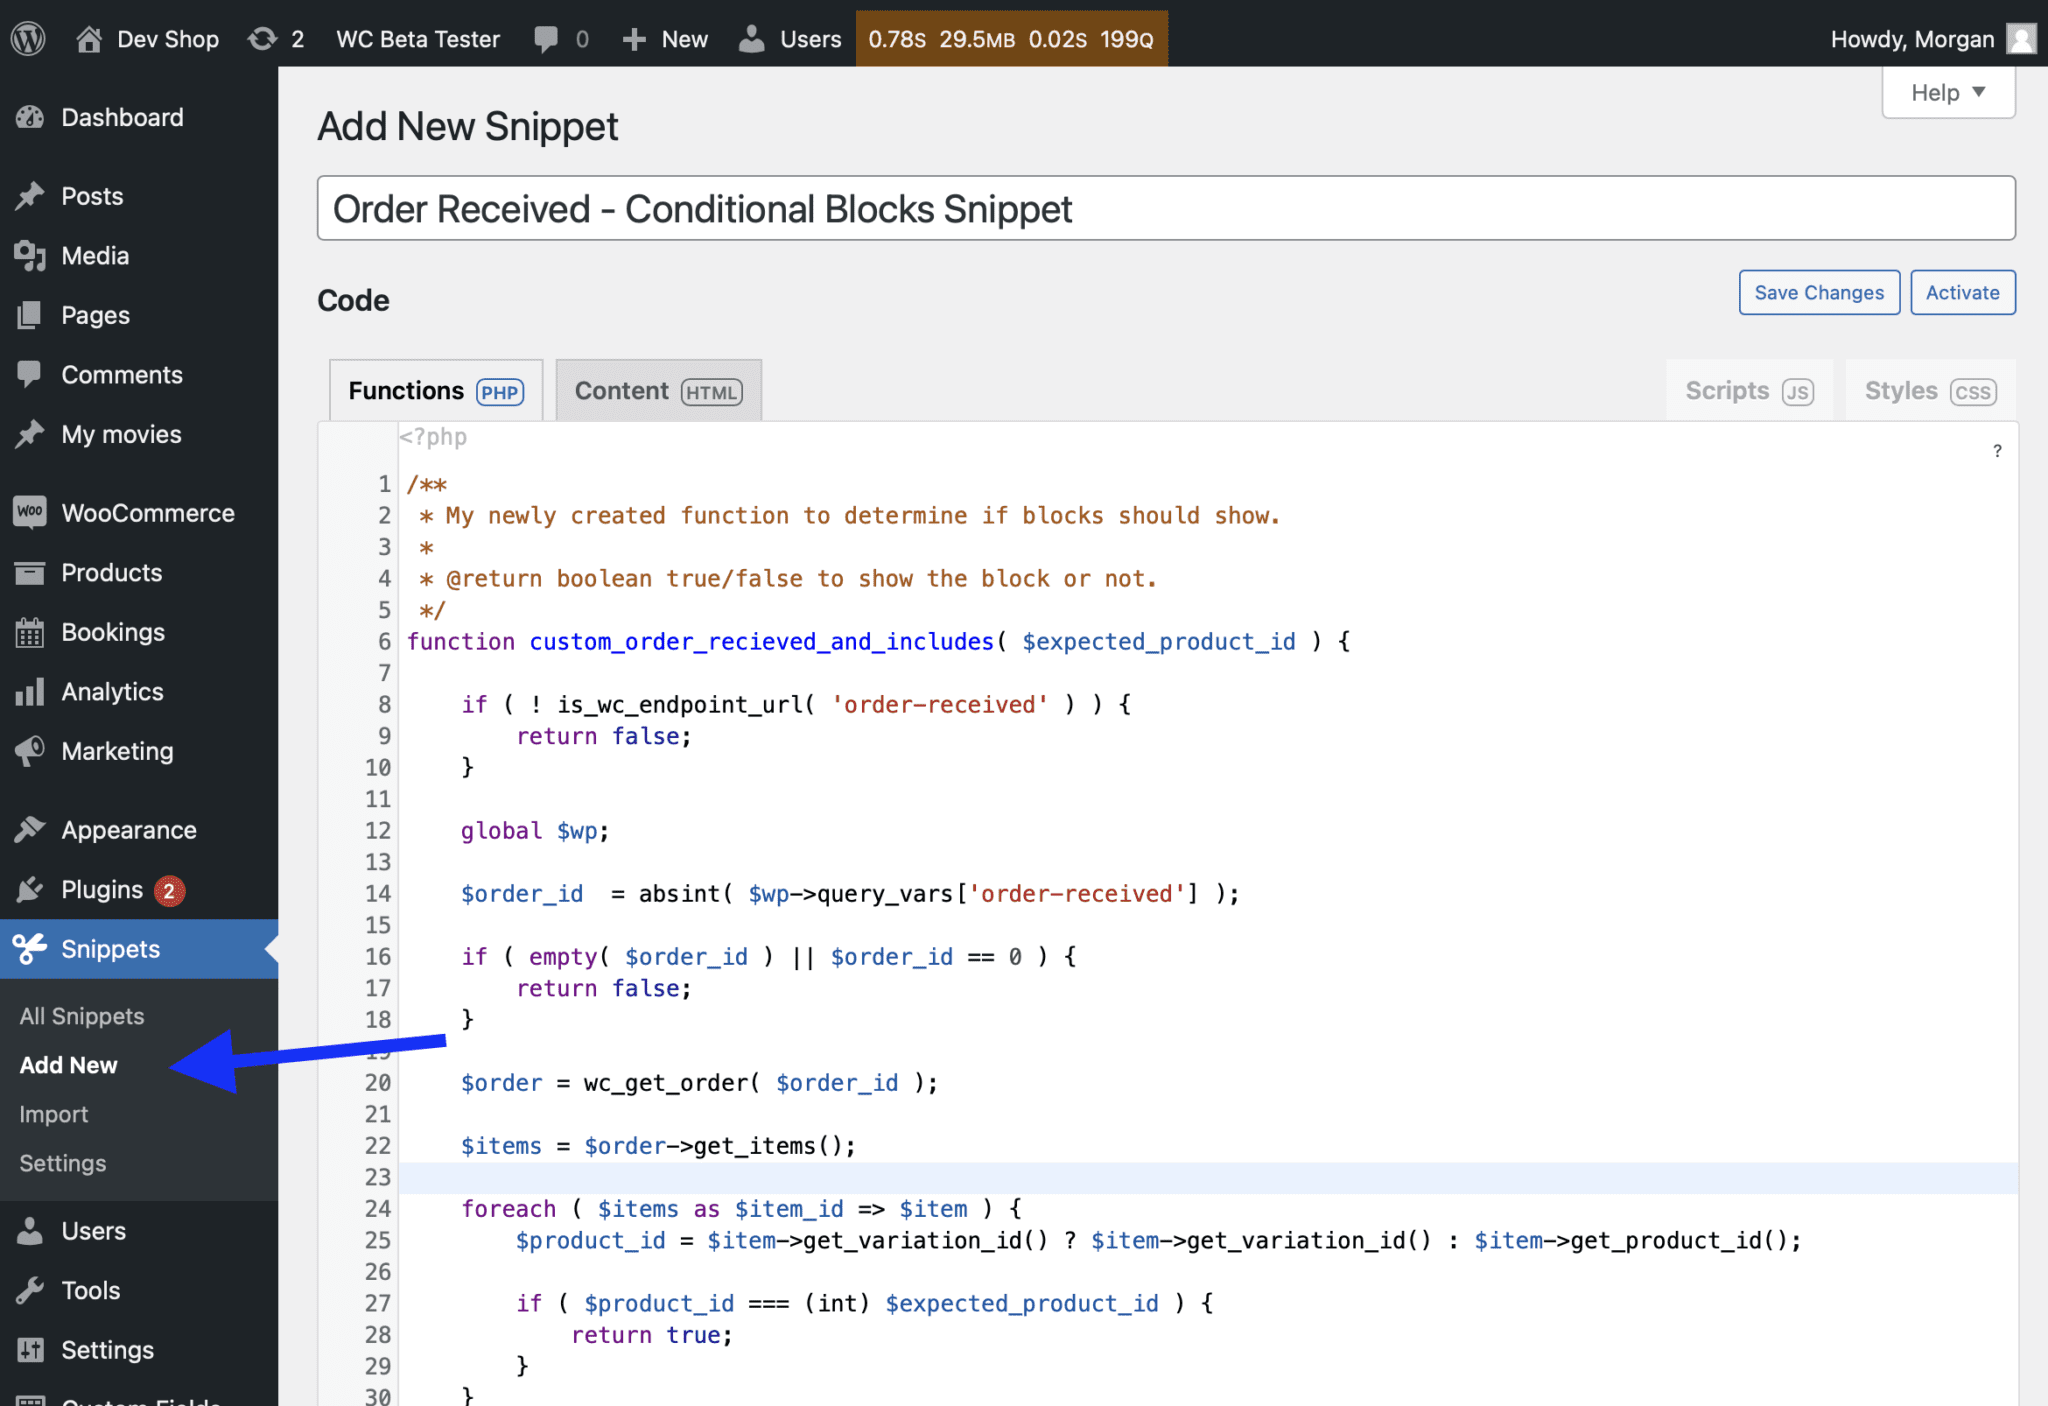2048x1406 pixels.
Task: Activate the snippet
Action: [x=1961, y=292]
